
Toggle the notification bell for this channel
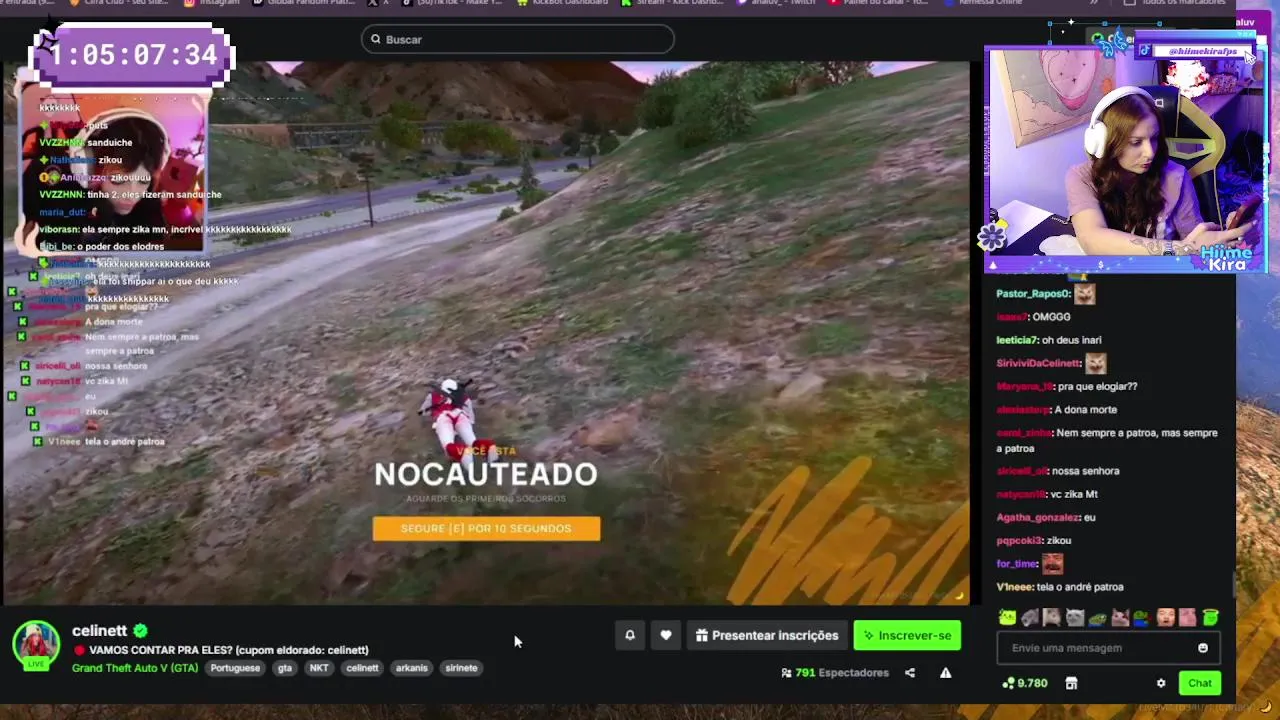[x=630, y=635]
